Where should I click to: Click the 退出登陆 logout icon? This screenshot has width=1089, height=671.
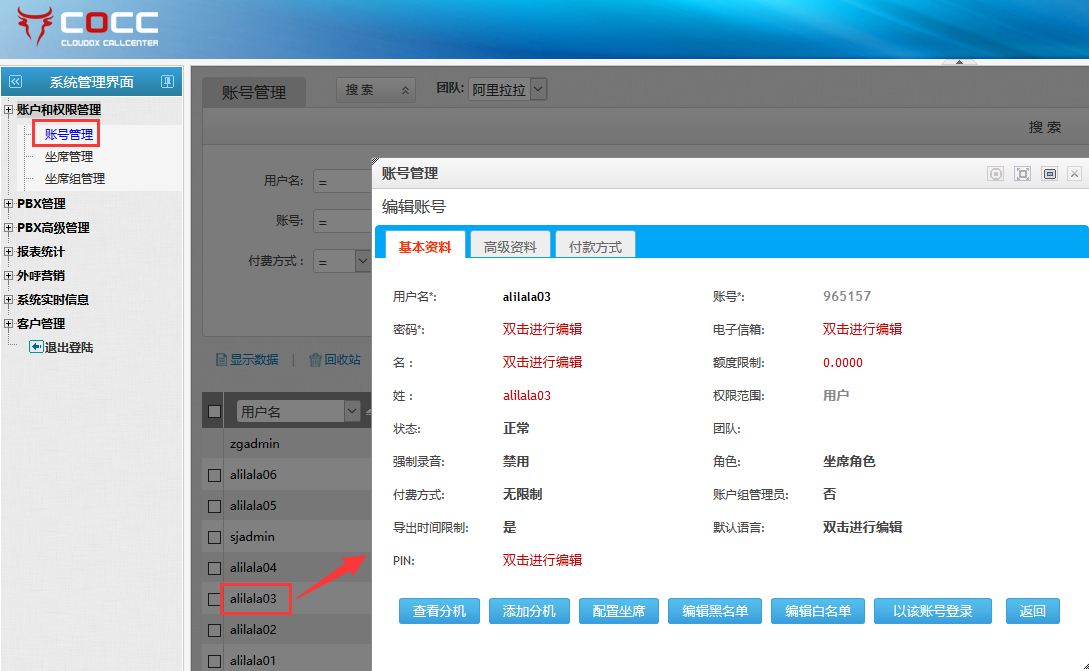pyautogui.click(x=36, y=347)
